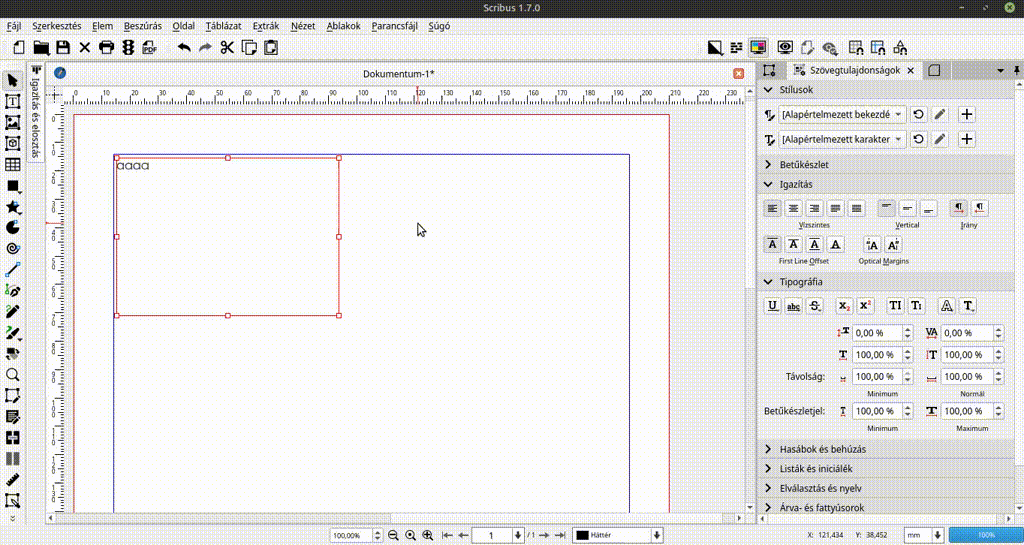Image resolution: width=1024 pixels, height=545 pixels.
Task: Click the Undo arrow icon
Action: click(x=184, y=47)
